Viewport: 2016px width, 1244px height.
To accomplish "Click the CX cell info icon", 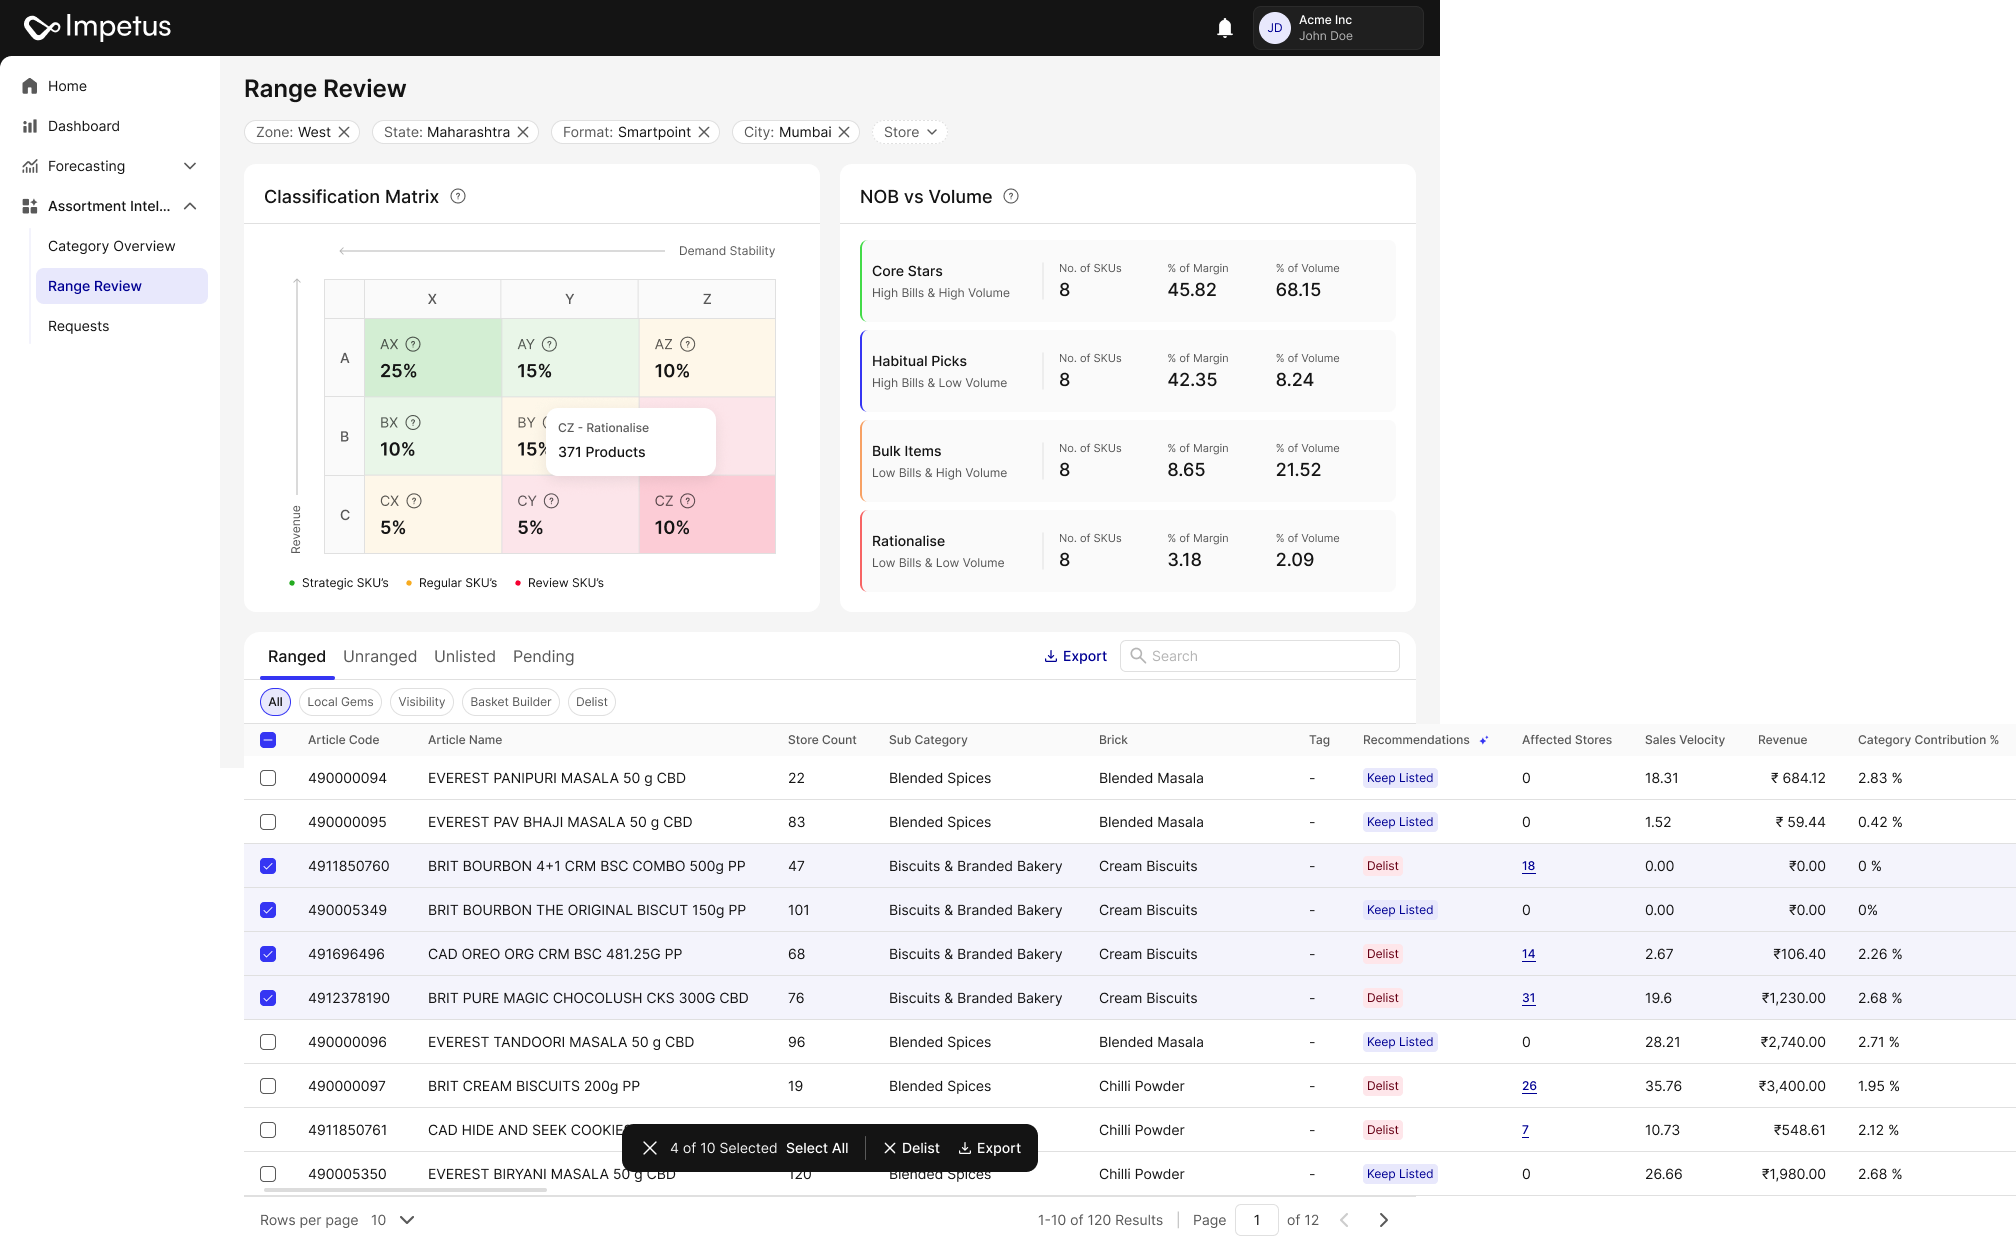I will (x=414, y=501).
